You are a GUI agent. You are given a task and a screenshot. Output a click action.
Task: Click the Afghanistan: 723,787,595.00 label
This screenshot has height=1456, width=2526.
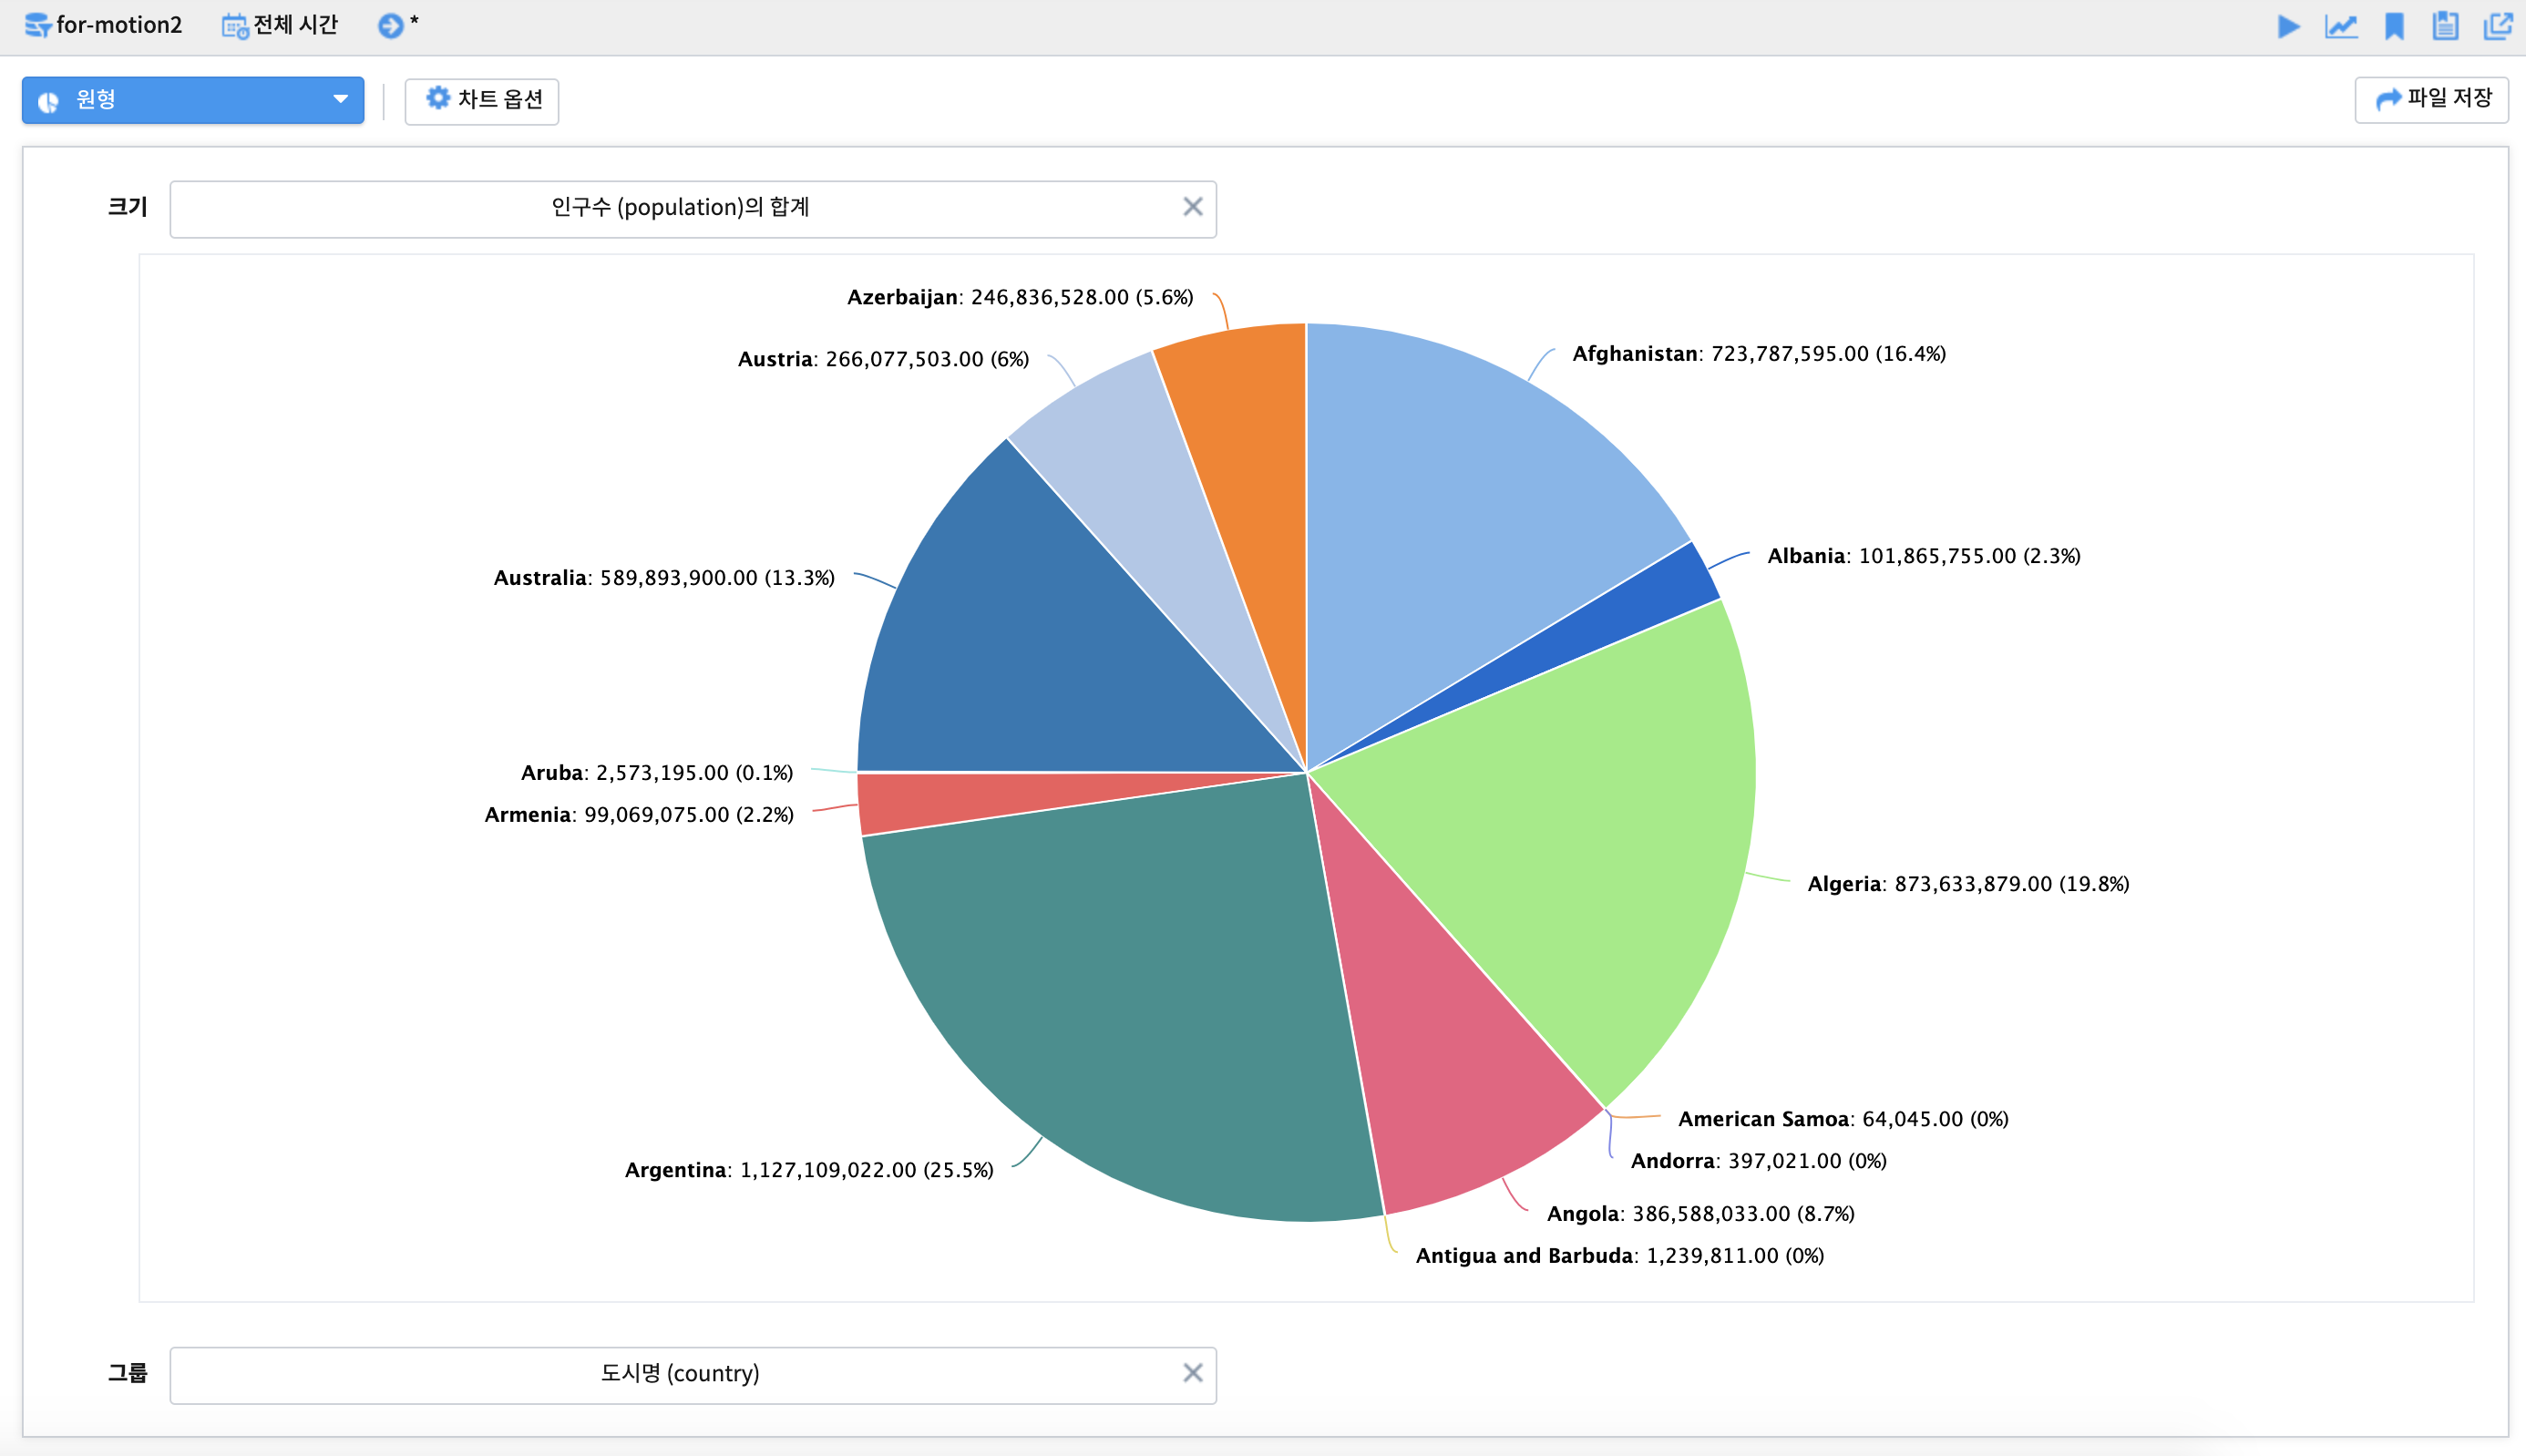click(x=1759, y=354)
